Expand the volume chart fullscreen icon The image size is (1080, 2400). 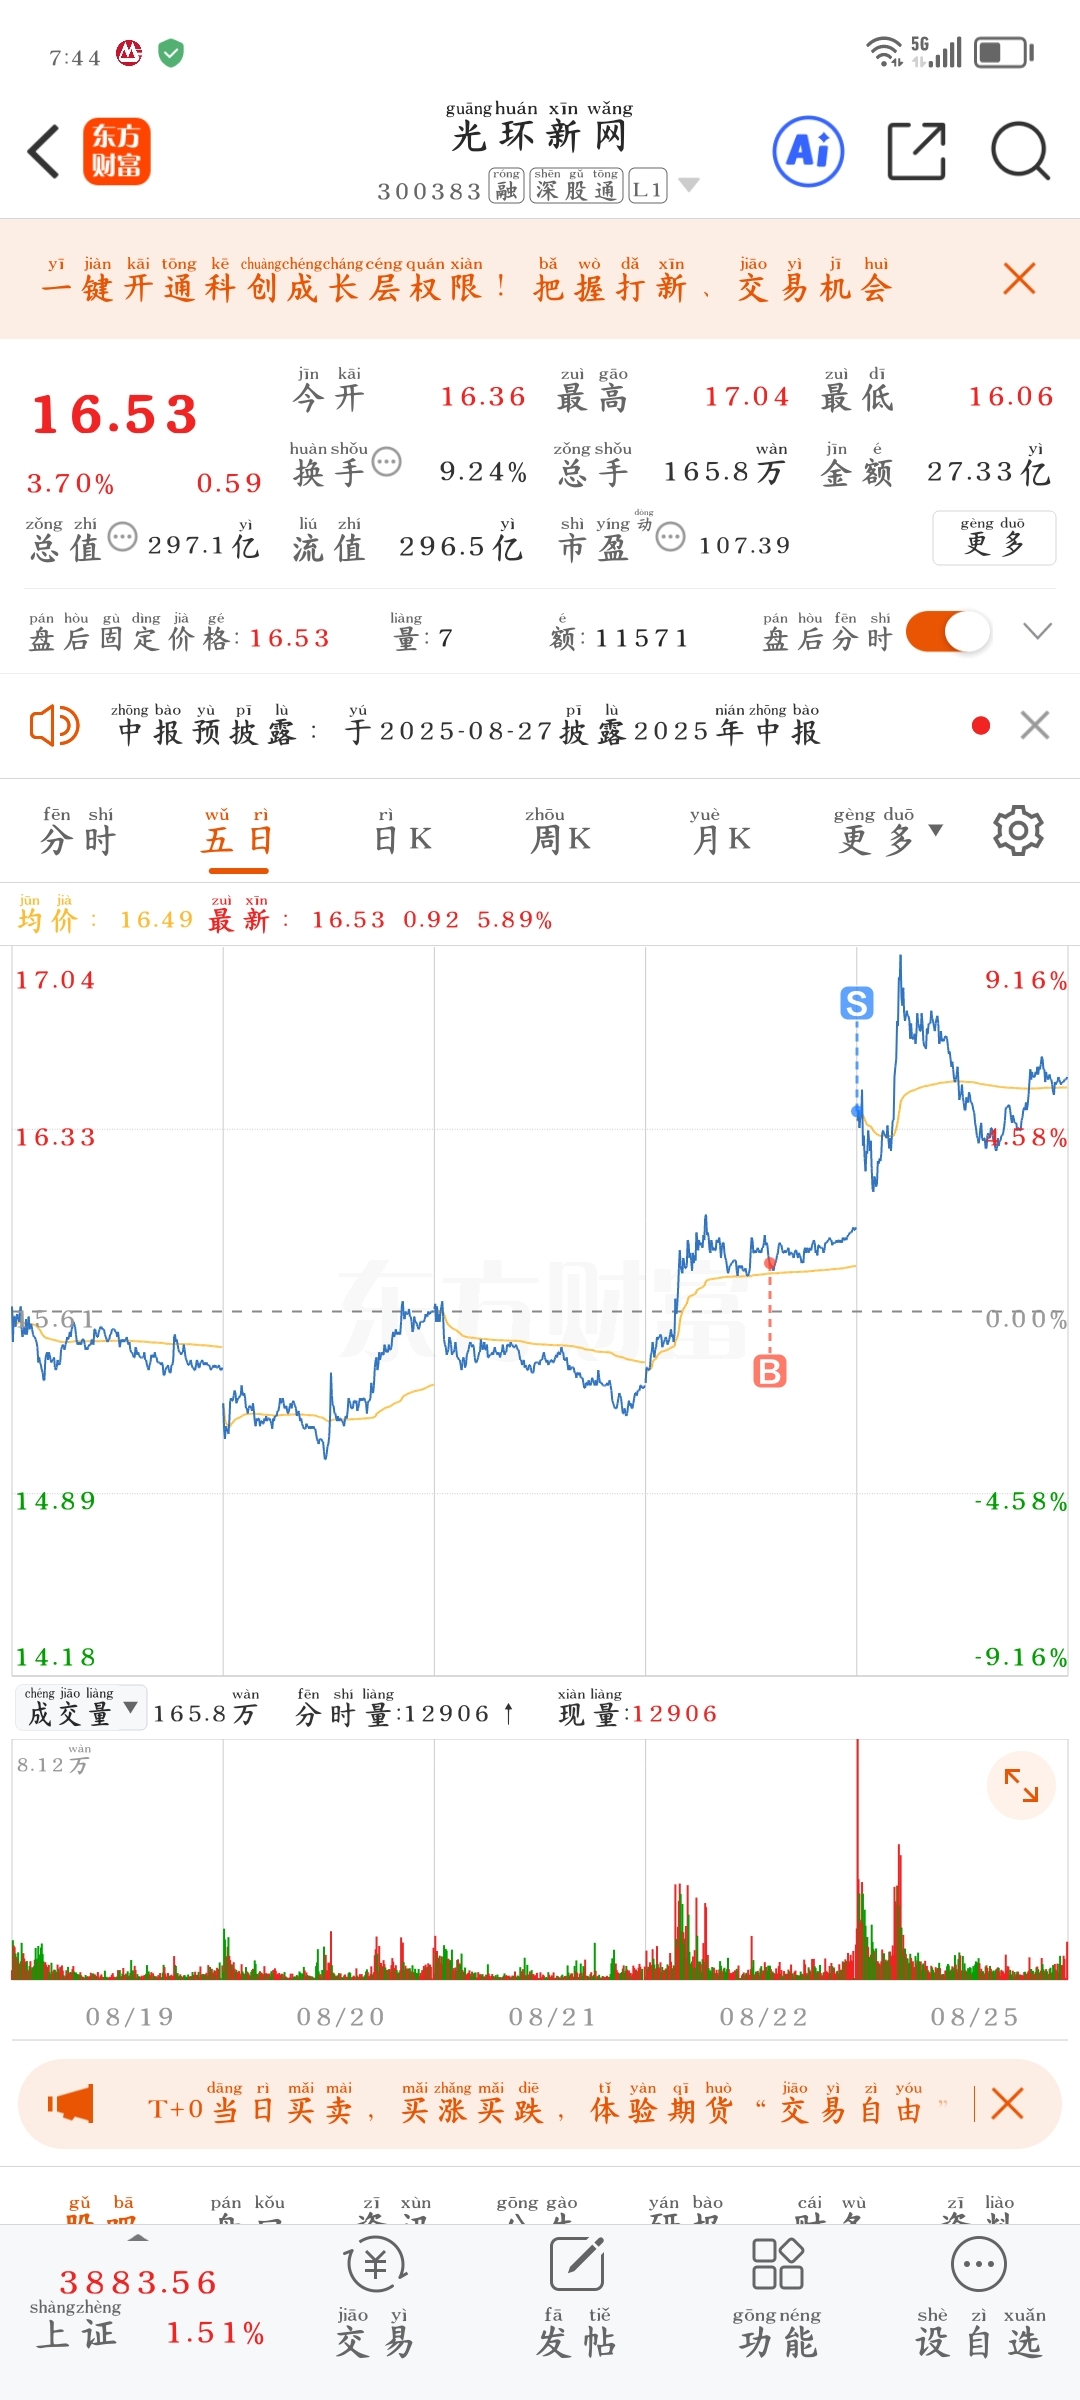1021,1785
